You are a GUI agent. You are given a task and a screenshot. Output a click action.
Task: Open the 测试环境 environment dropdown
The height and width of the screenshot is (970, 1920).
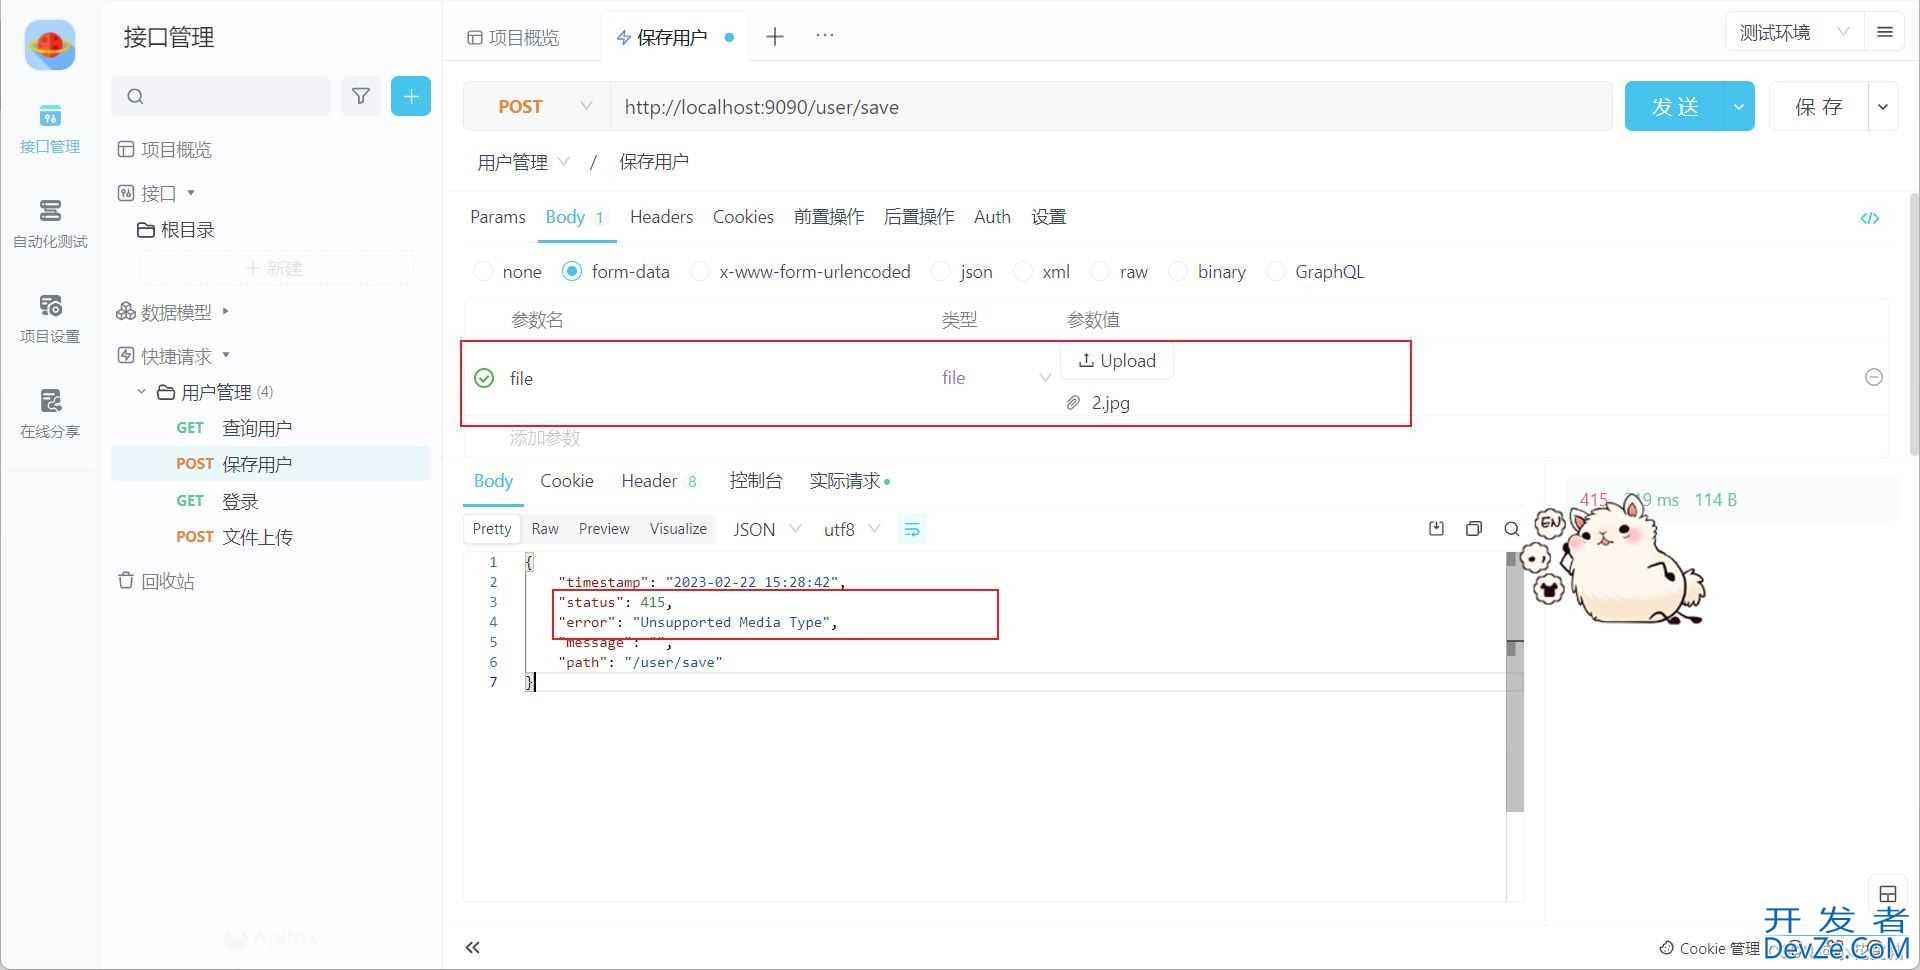click(1793, 33)
